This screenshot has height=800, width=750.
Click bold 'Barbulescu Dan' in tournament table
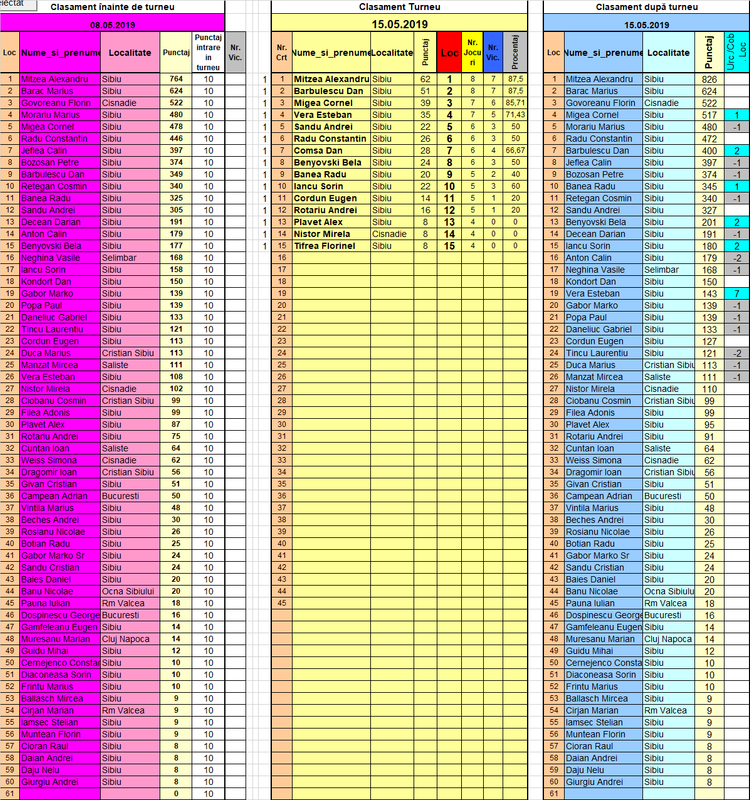pos(331,91)
